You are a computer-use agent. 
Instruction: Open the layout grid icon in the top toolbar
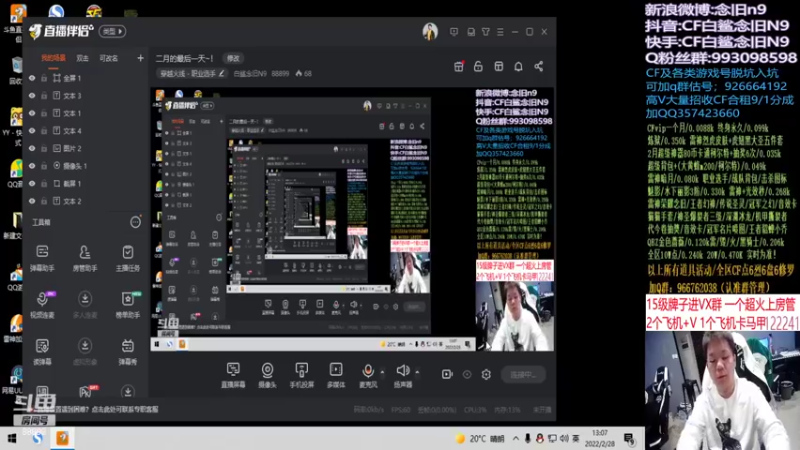click(498, 66)
